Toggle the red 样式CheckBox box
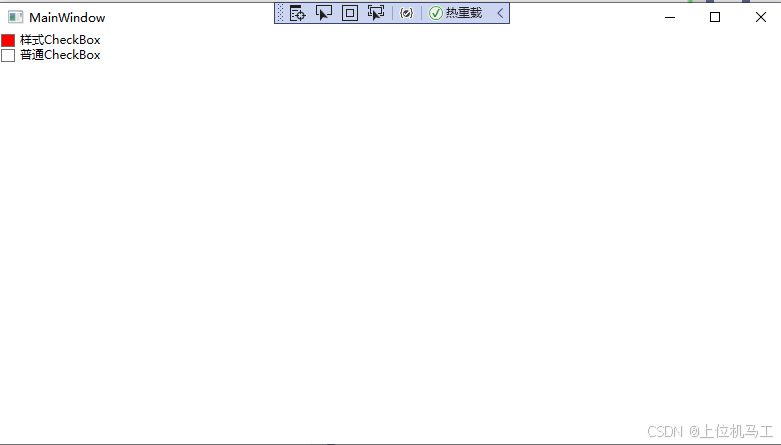 click(8, 40)
